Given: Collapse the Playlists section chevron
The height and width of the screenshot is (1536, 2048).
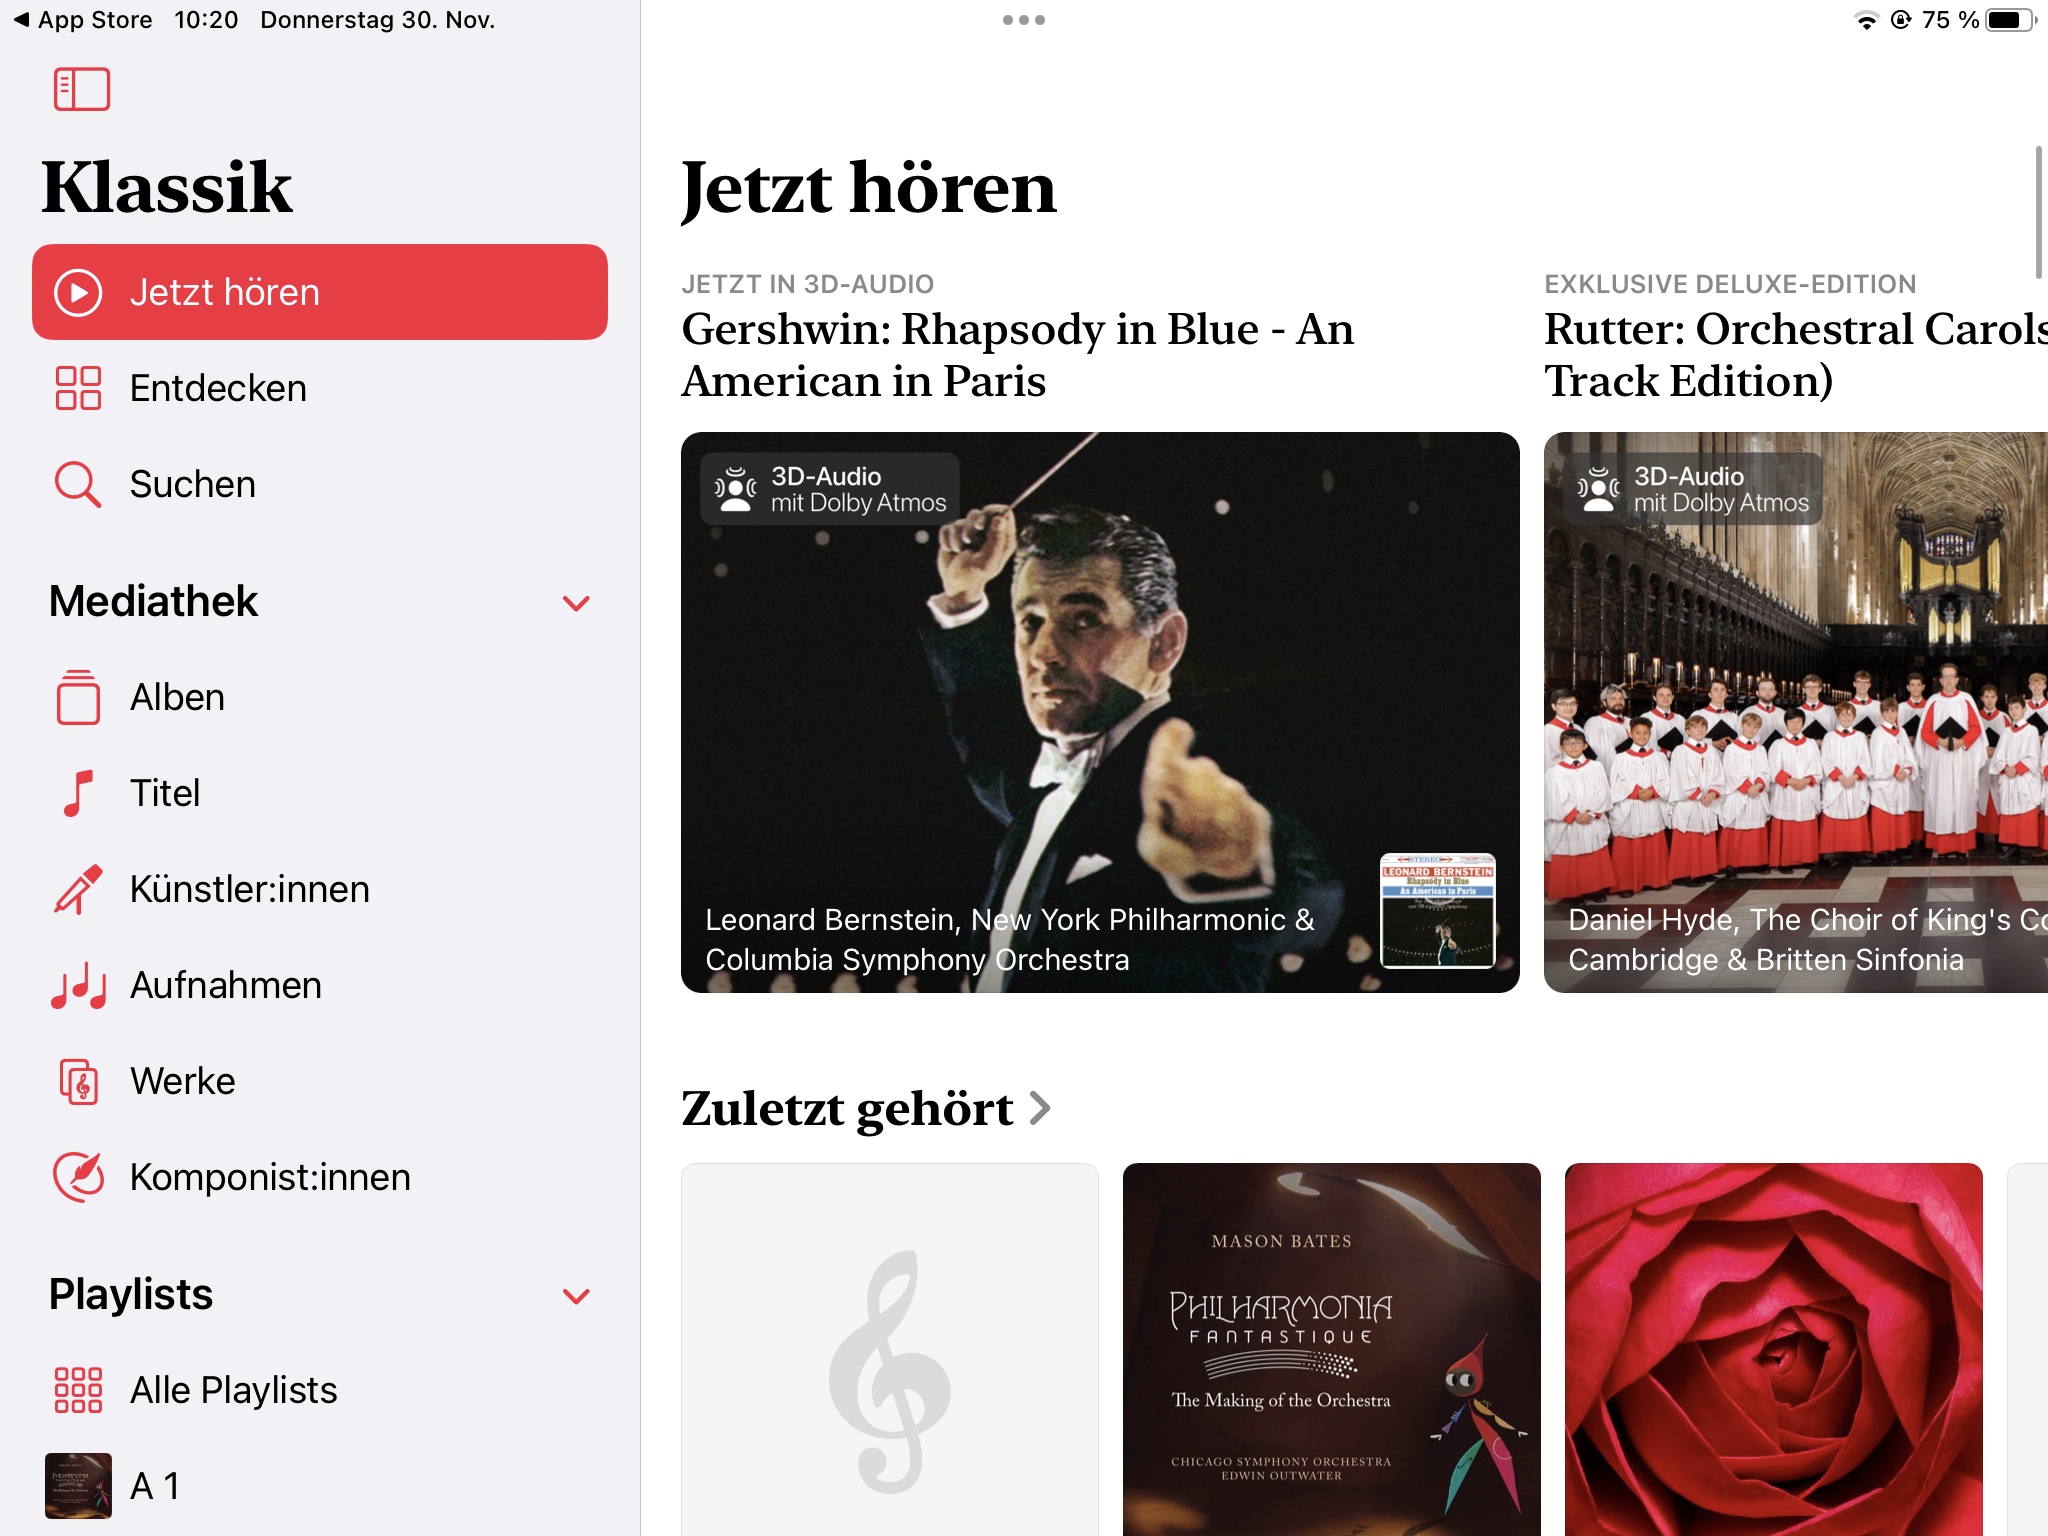Looking at the screenshot, I should click(576, 1296).
